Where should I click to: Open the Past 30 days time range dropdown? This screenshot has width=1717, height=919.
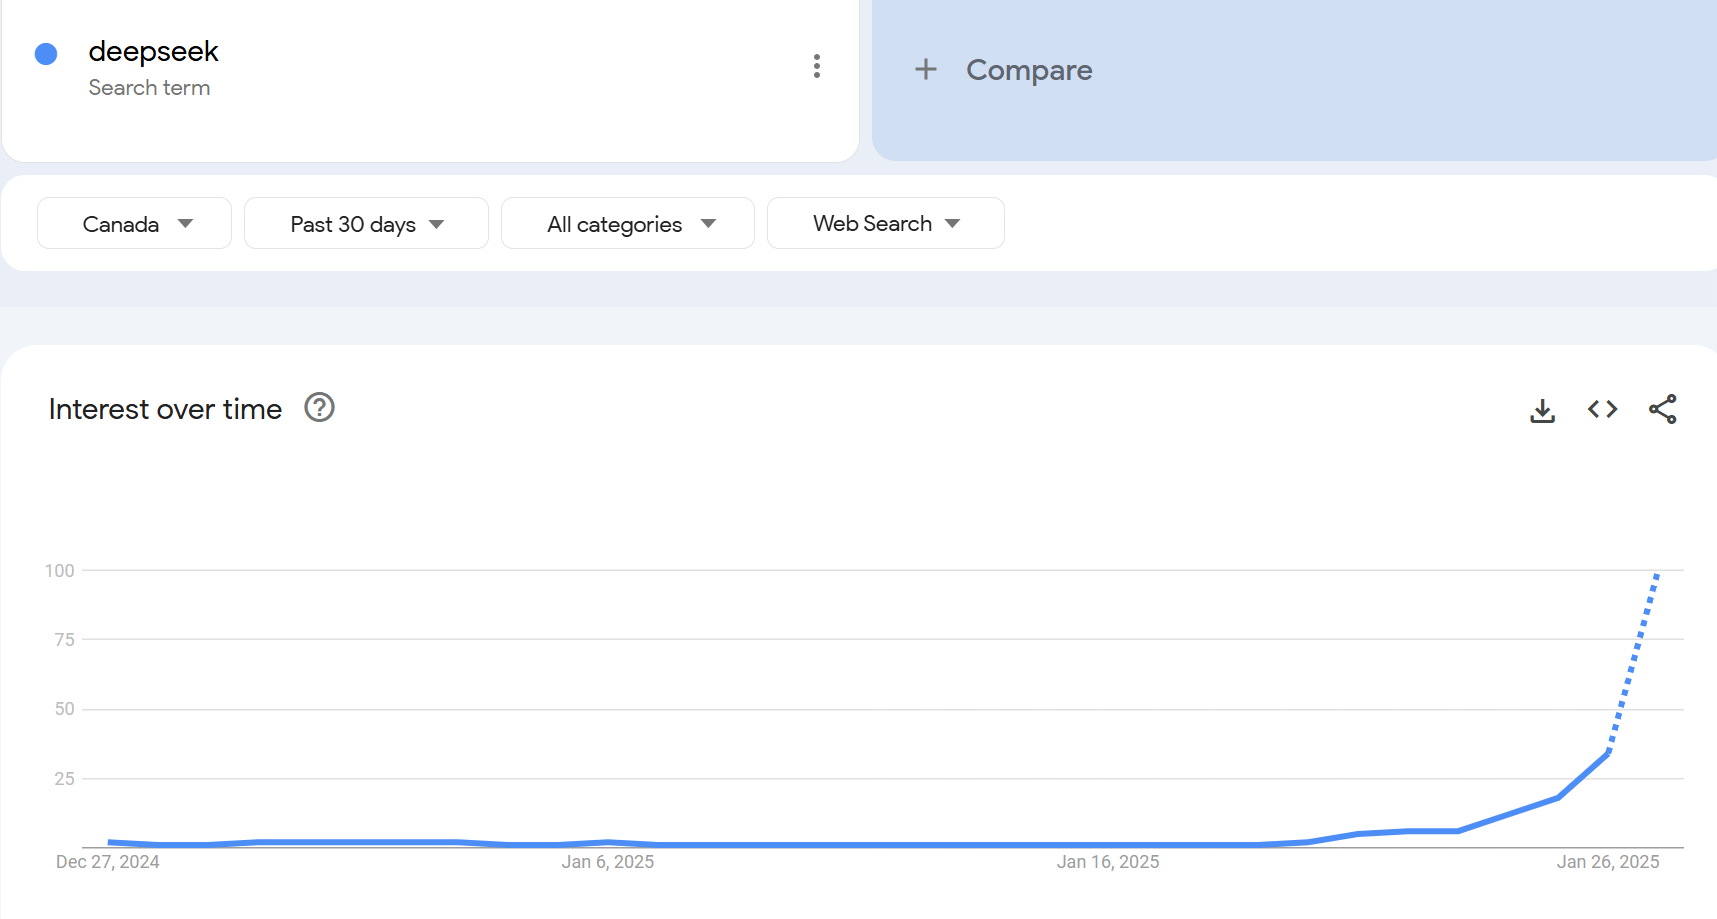coord(366,223)
